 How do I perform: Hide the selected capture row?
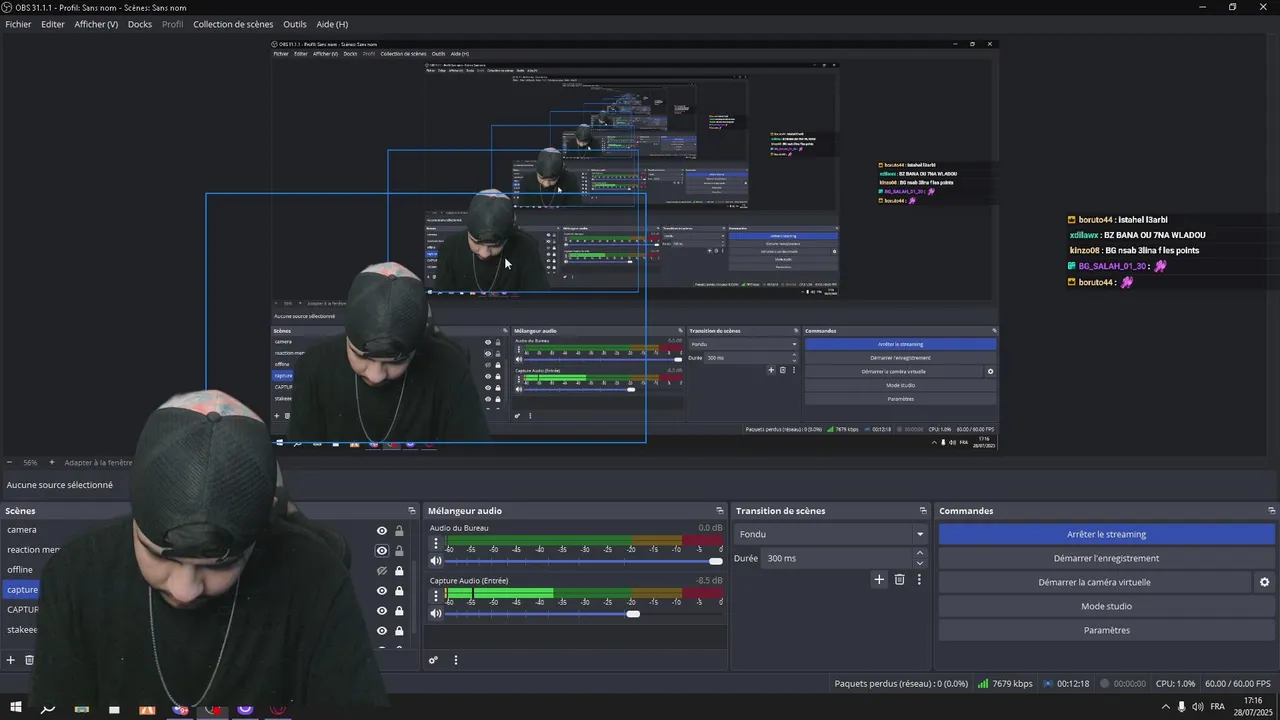click(x=381, y=591)
